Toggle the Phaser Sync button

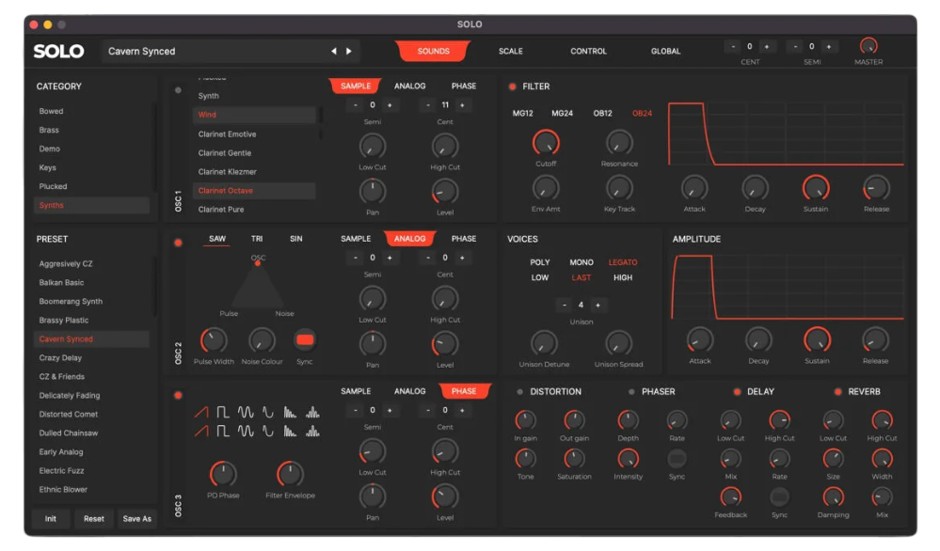(677, 459)
